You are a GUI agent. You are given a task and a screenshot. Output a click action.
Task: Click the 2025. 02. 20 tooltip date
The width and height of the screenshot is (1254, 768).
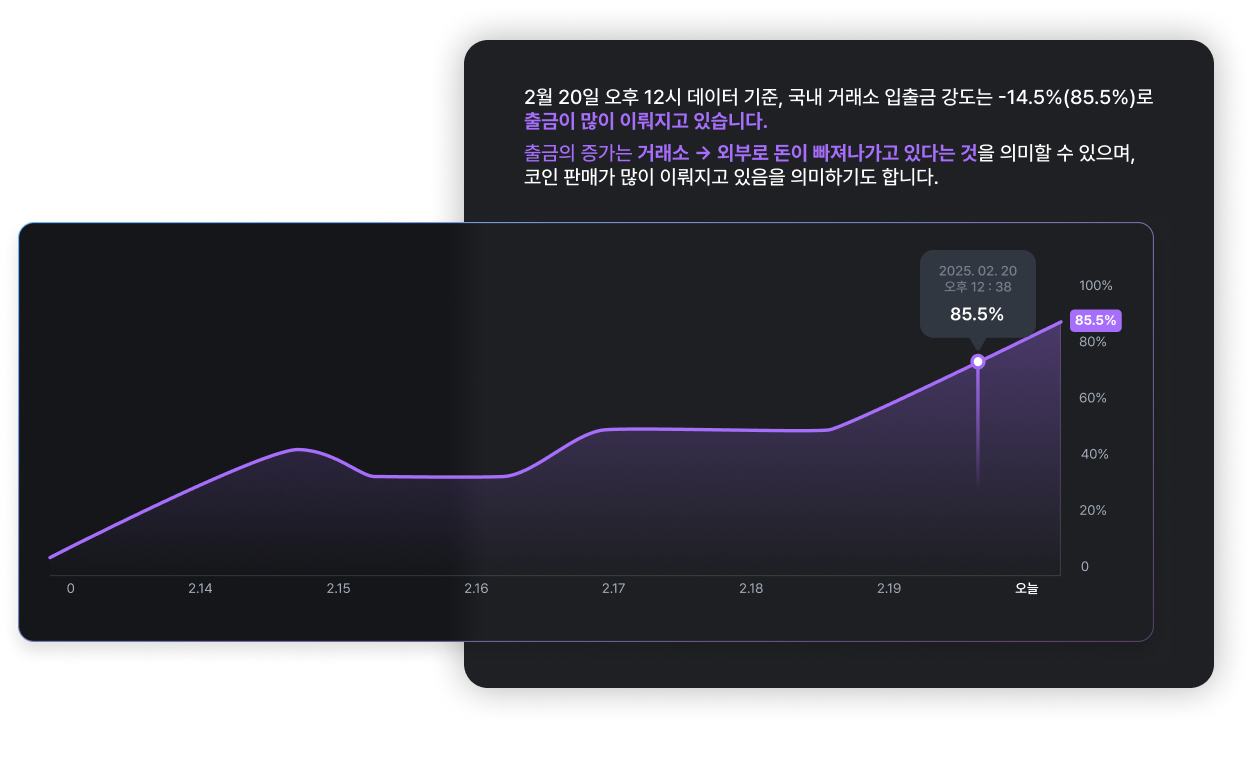(x=977, y=271)
